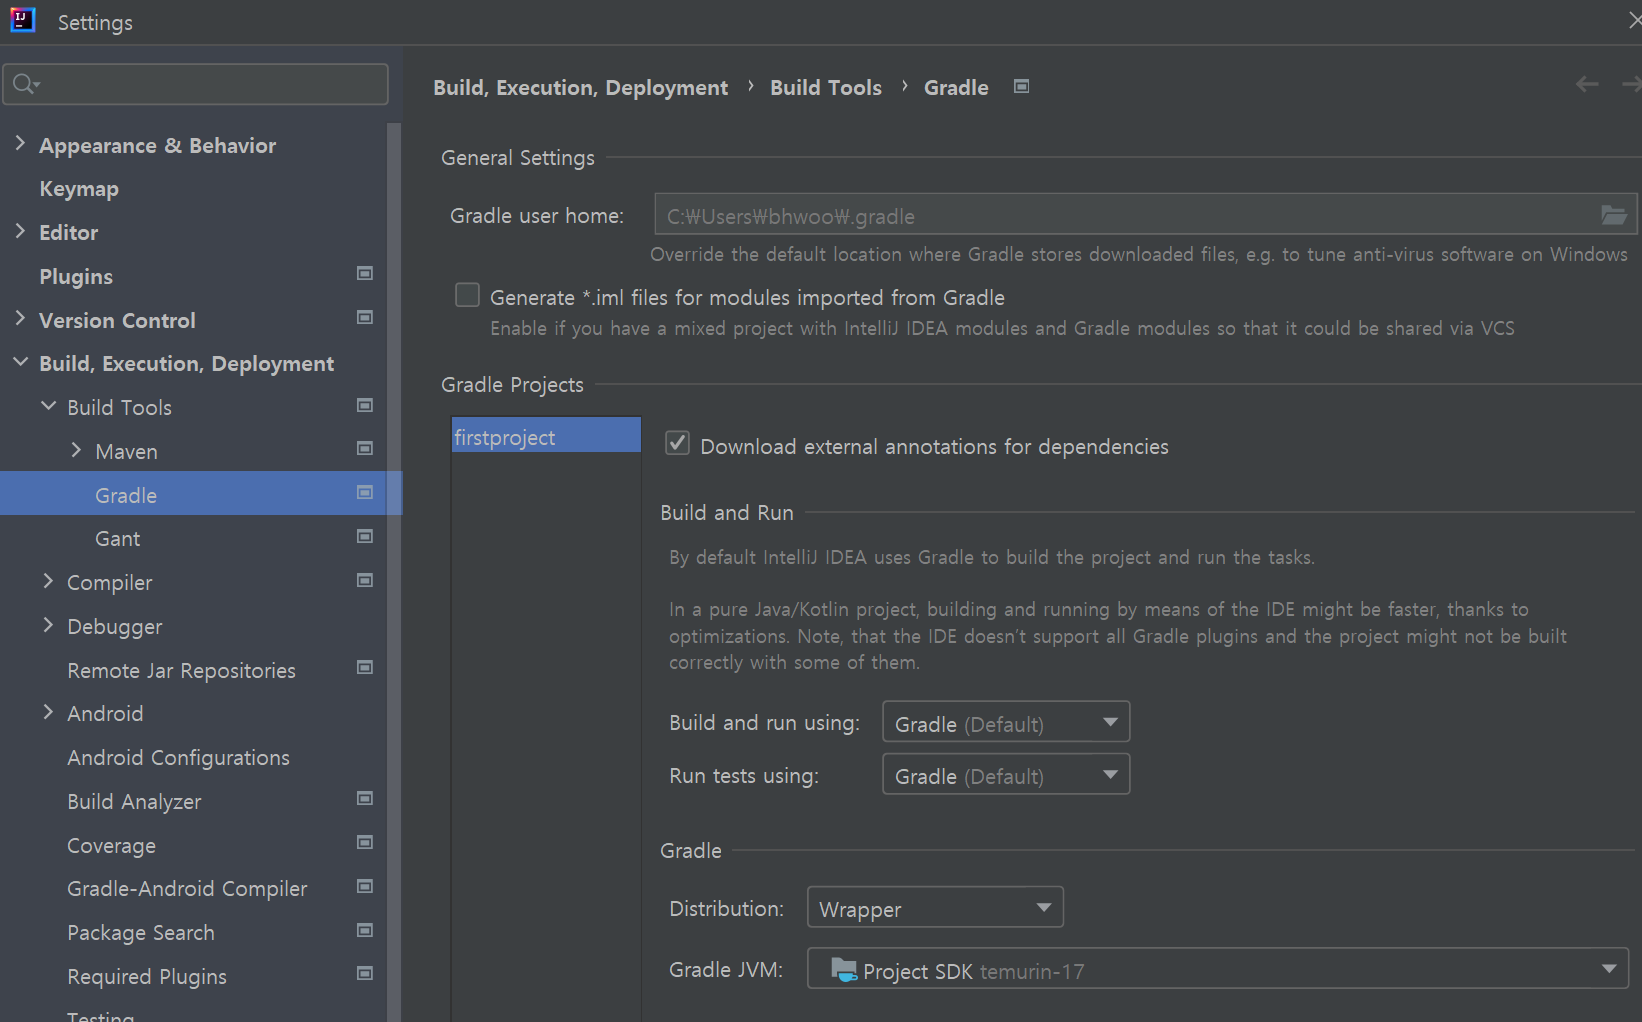Select firstproject in Gradle Projects list

(x=546, y=436)
